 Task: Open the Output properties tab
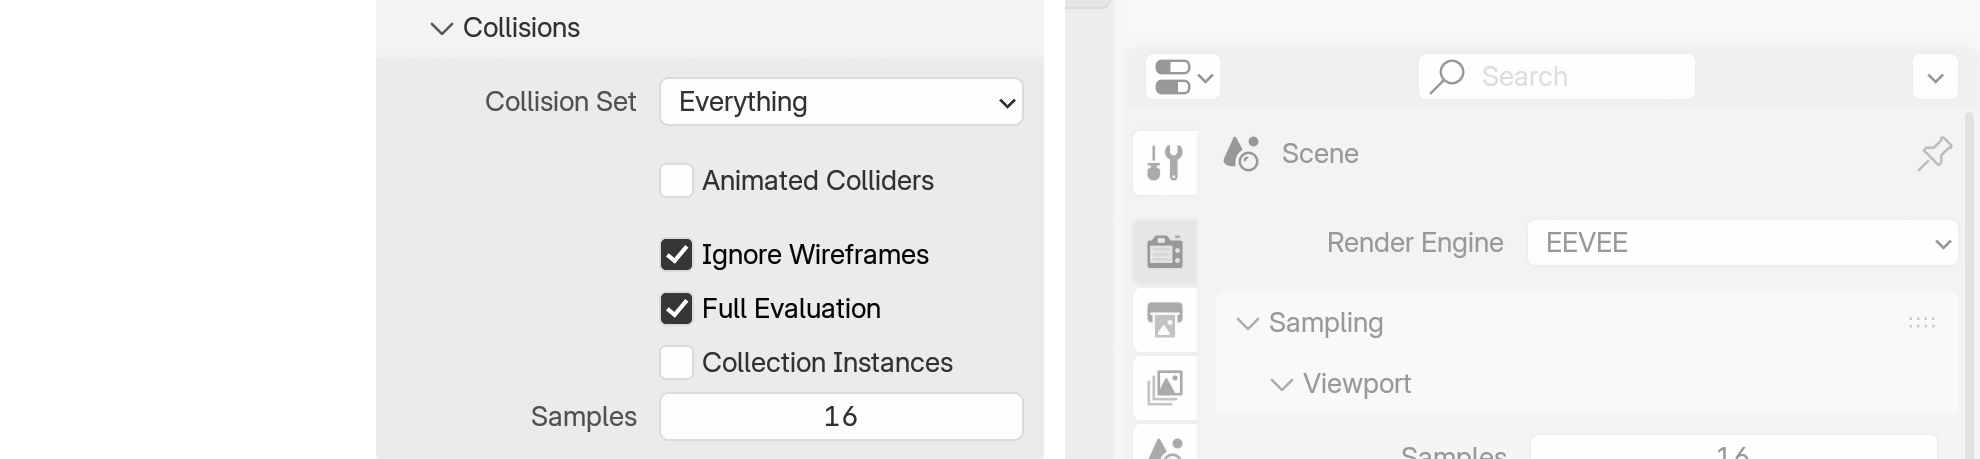(1165, 320)
